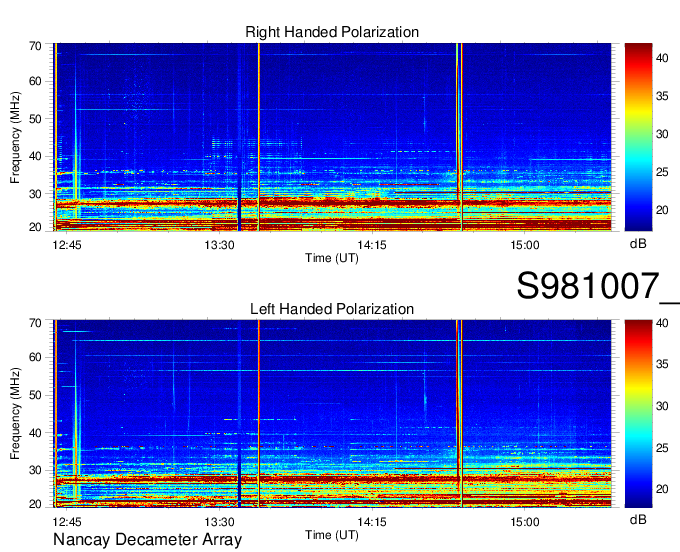The width and height of the screenshot is (680, 552).
Task: Click the 15:00 tick on the right-handed plot
Action: [525, 245]
